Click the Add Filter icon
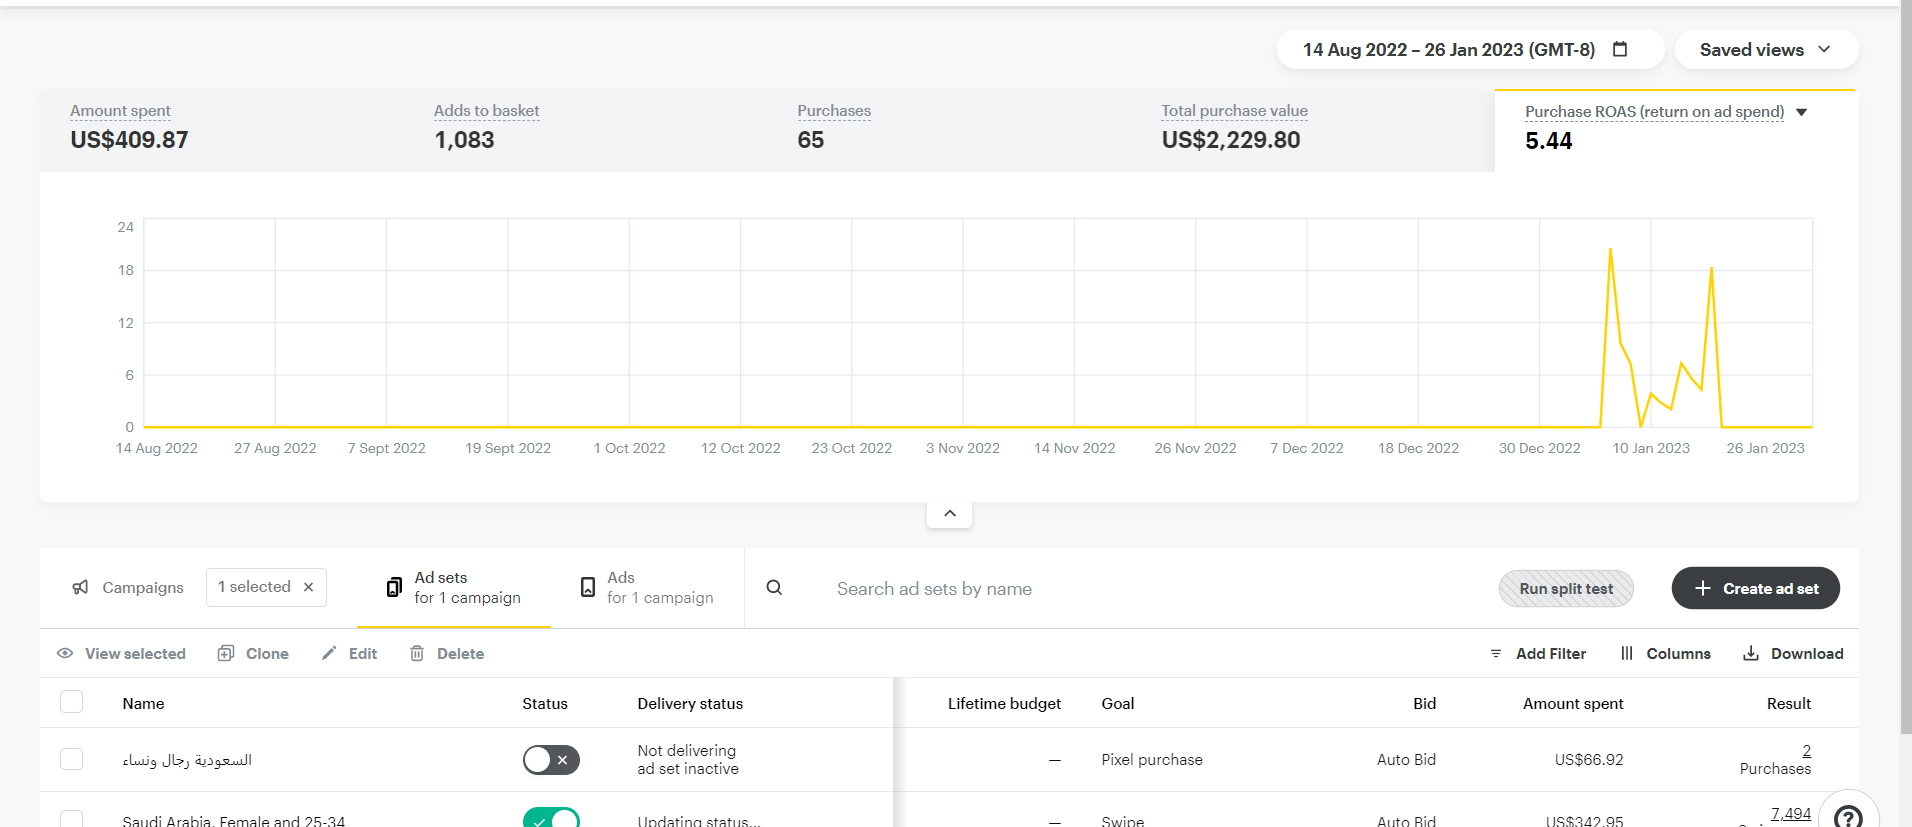This screenshot has width=1912, height=827. [1496, 653]
